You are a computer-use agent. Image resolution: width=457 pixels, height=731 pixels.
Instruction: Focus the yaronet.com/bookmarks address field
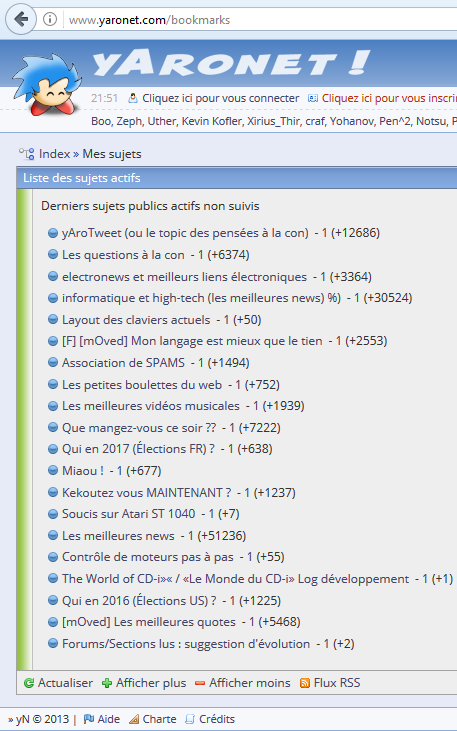pyautogui.click(x=261, y=20)
